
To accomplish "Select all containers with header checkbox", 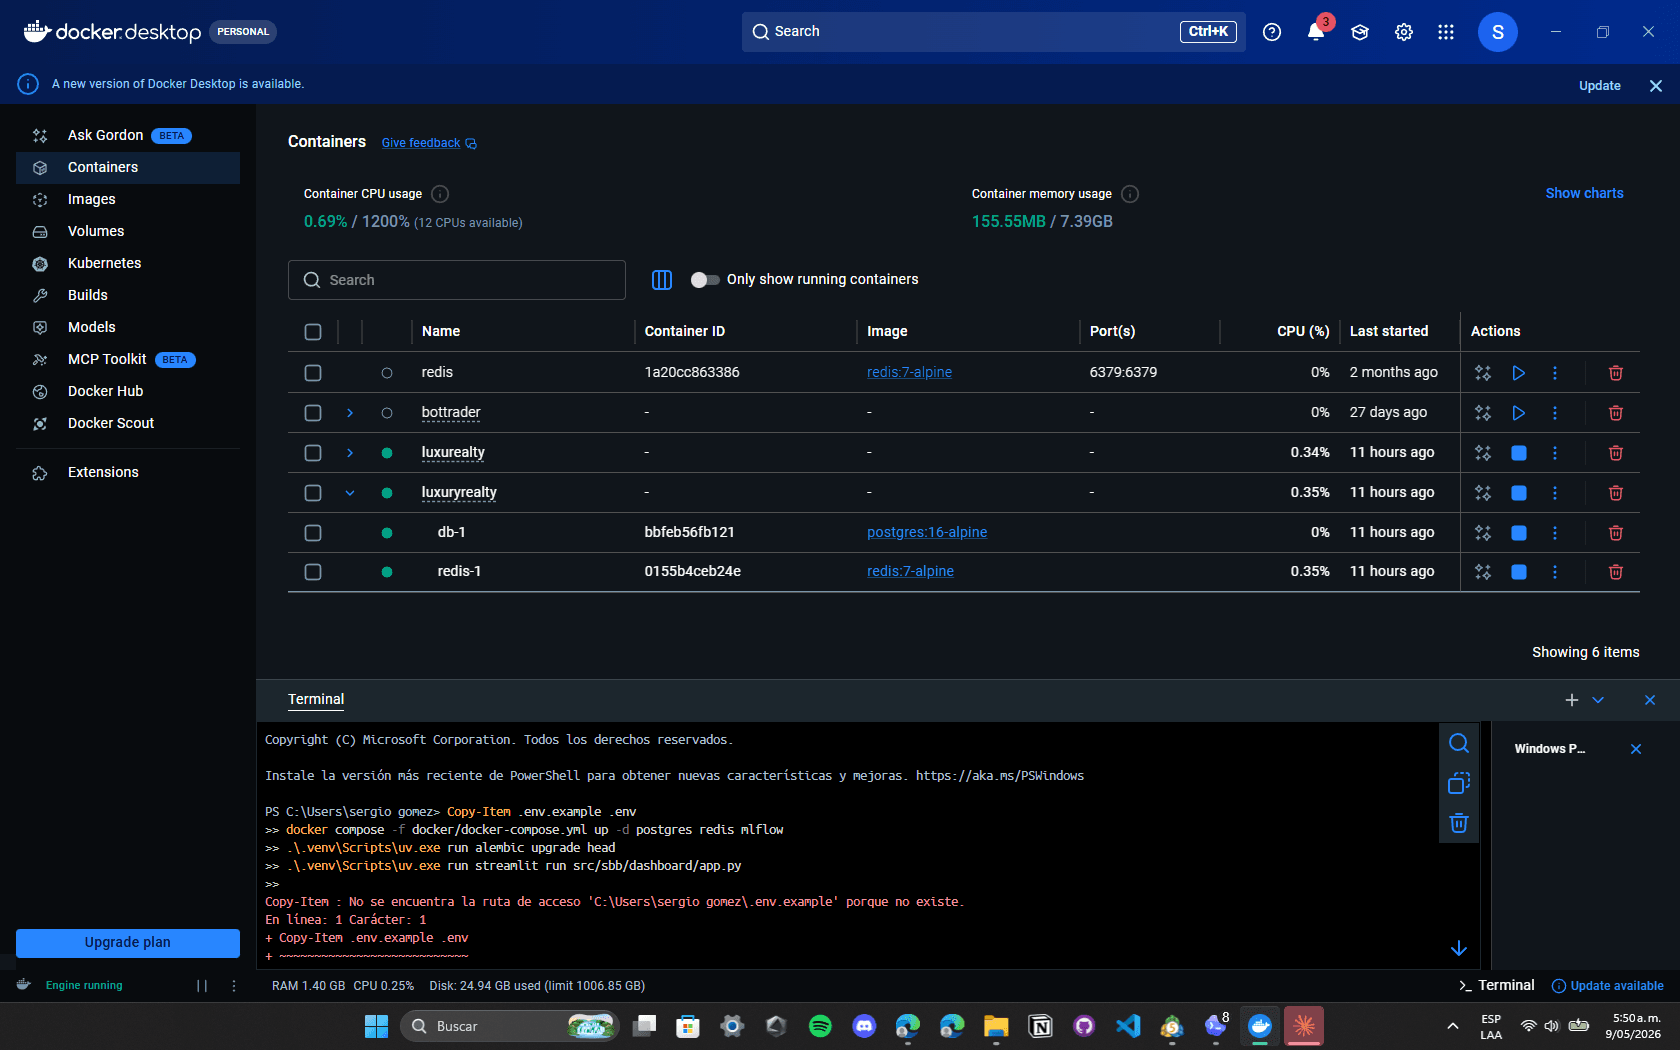I will (x=313, y=332).
